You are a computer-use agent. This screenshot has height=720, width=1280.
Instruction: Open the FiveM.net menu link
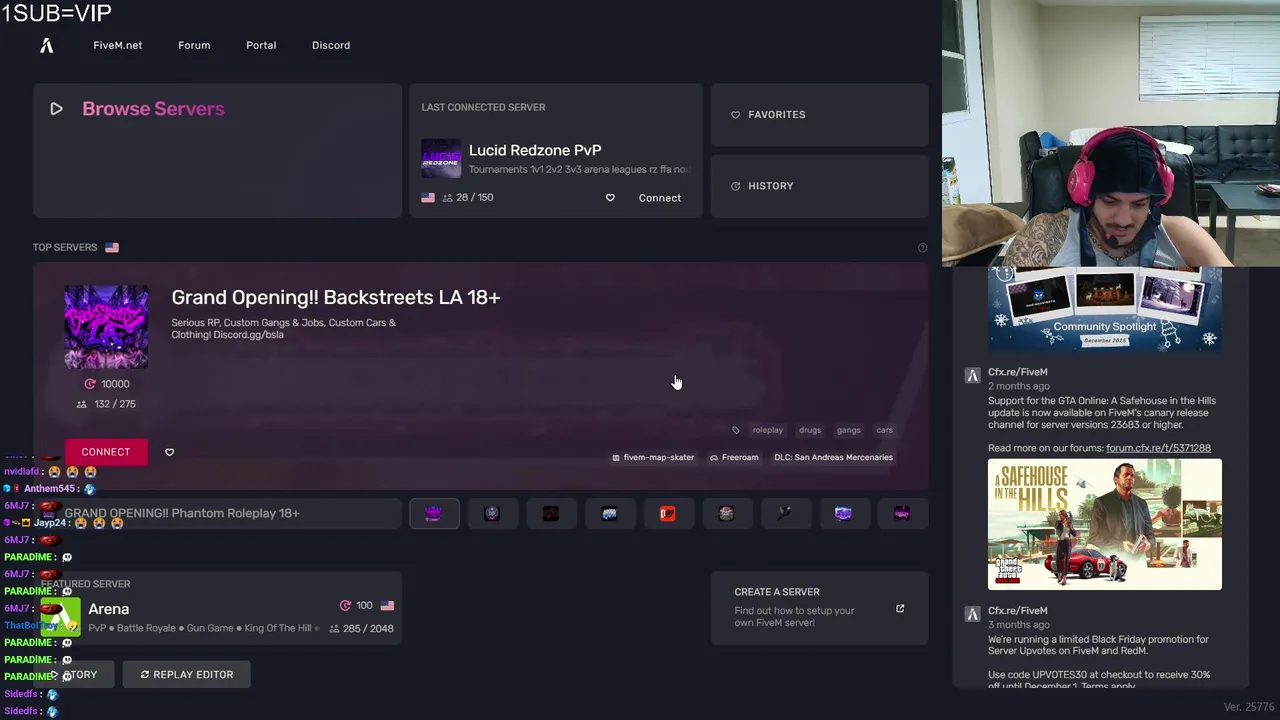(118, 45)
